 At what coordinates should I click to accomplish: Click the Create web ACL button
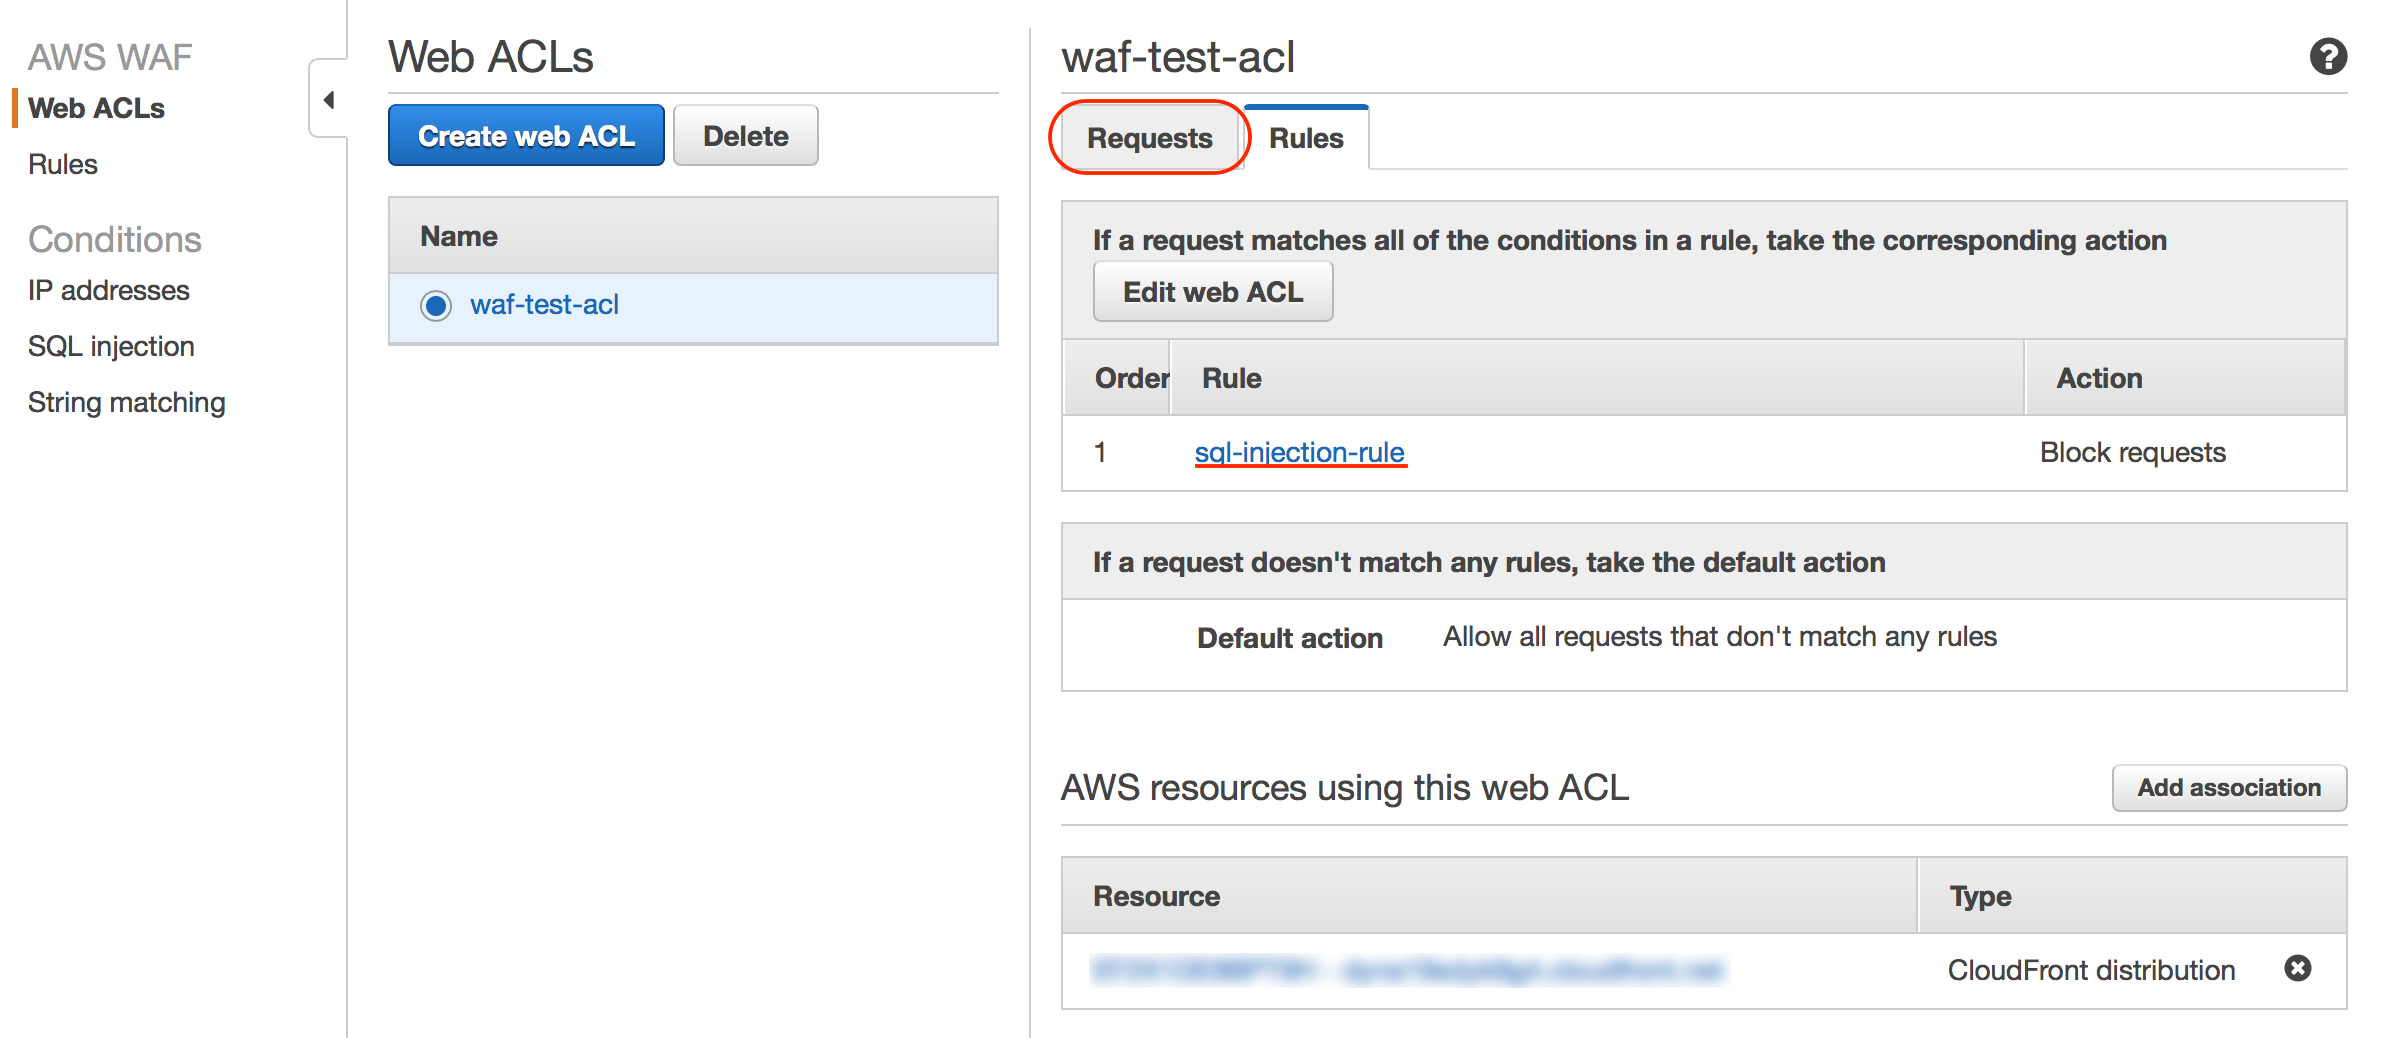(525, 135)
